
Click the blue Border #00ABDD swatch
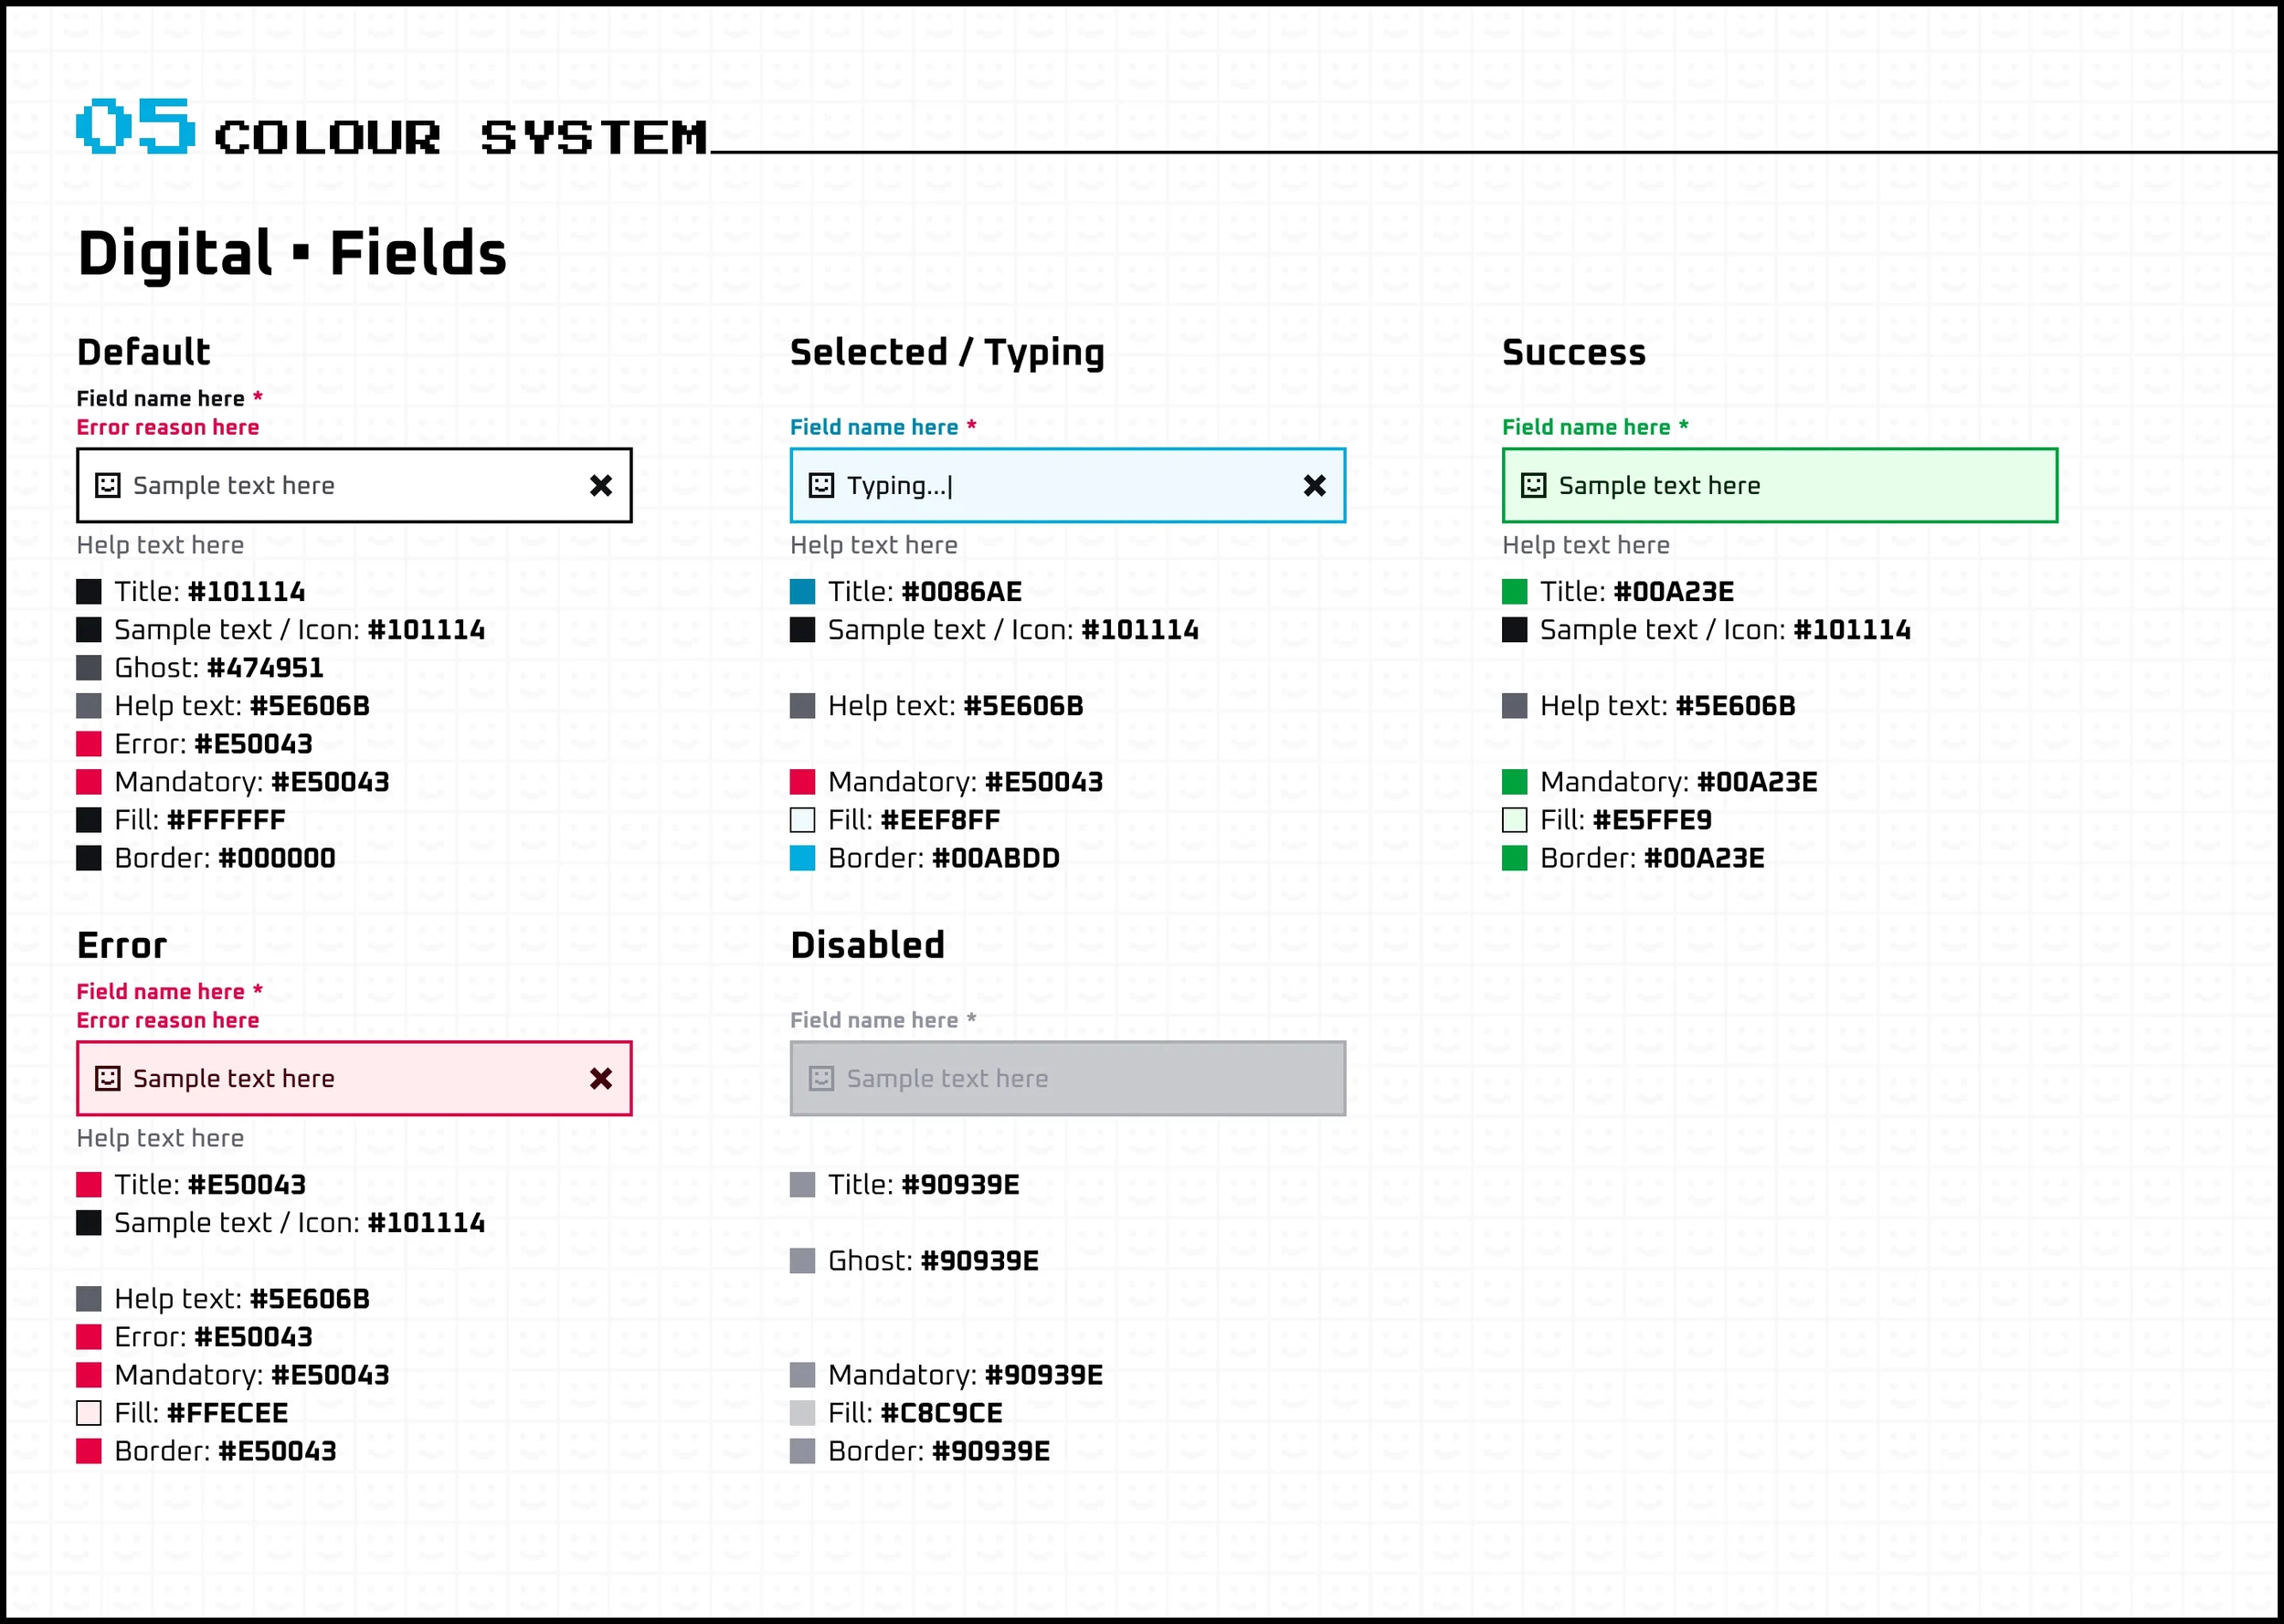pyautogui.click(x=802, y=858)
